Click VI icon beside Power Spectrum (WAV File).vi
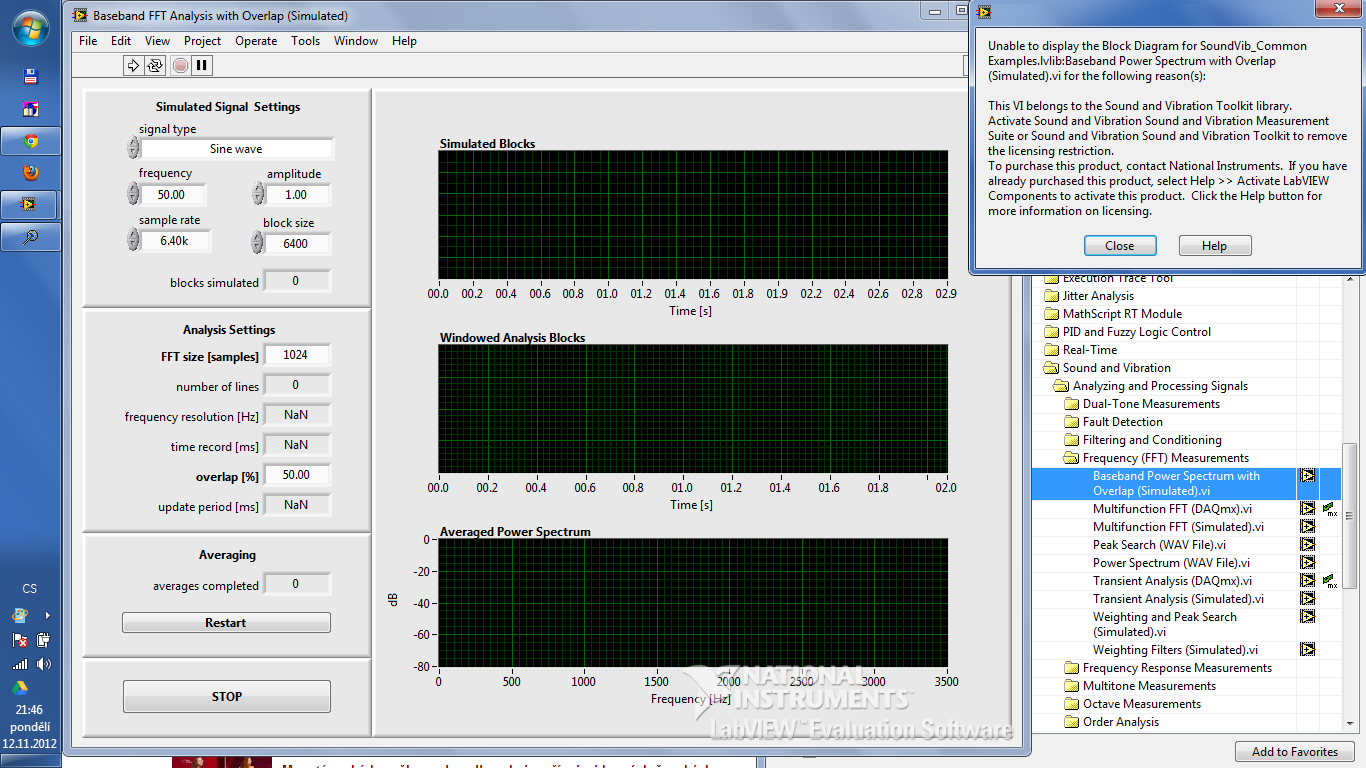 click(1307, 563)
